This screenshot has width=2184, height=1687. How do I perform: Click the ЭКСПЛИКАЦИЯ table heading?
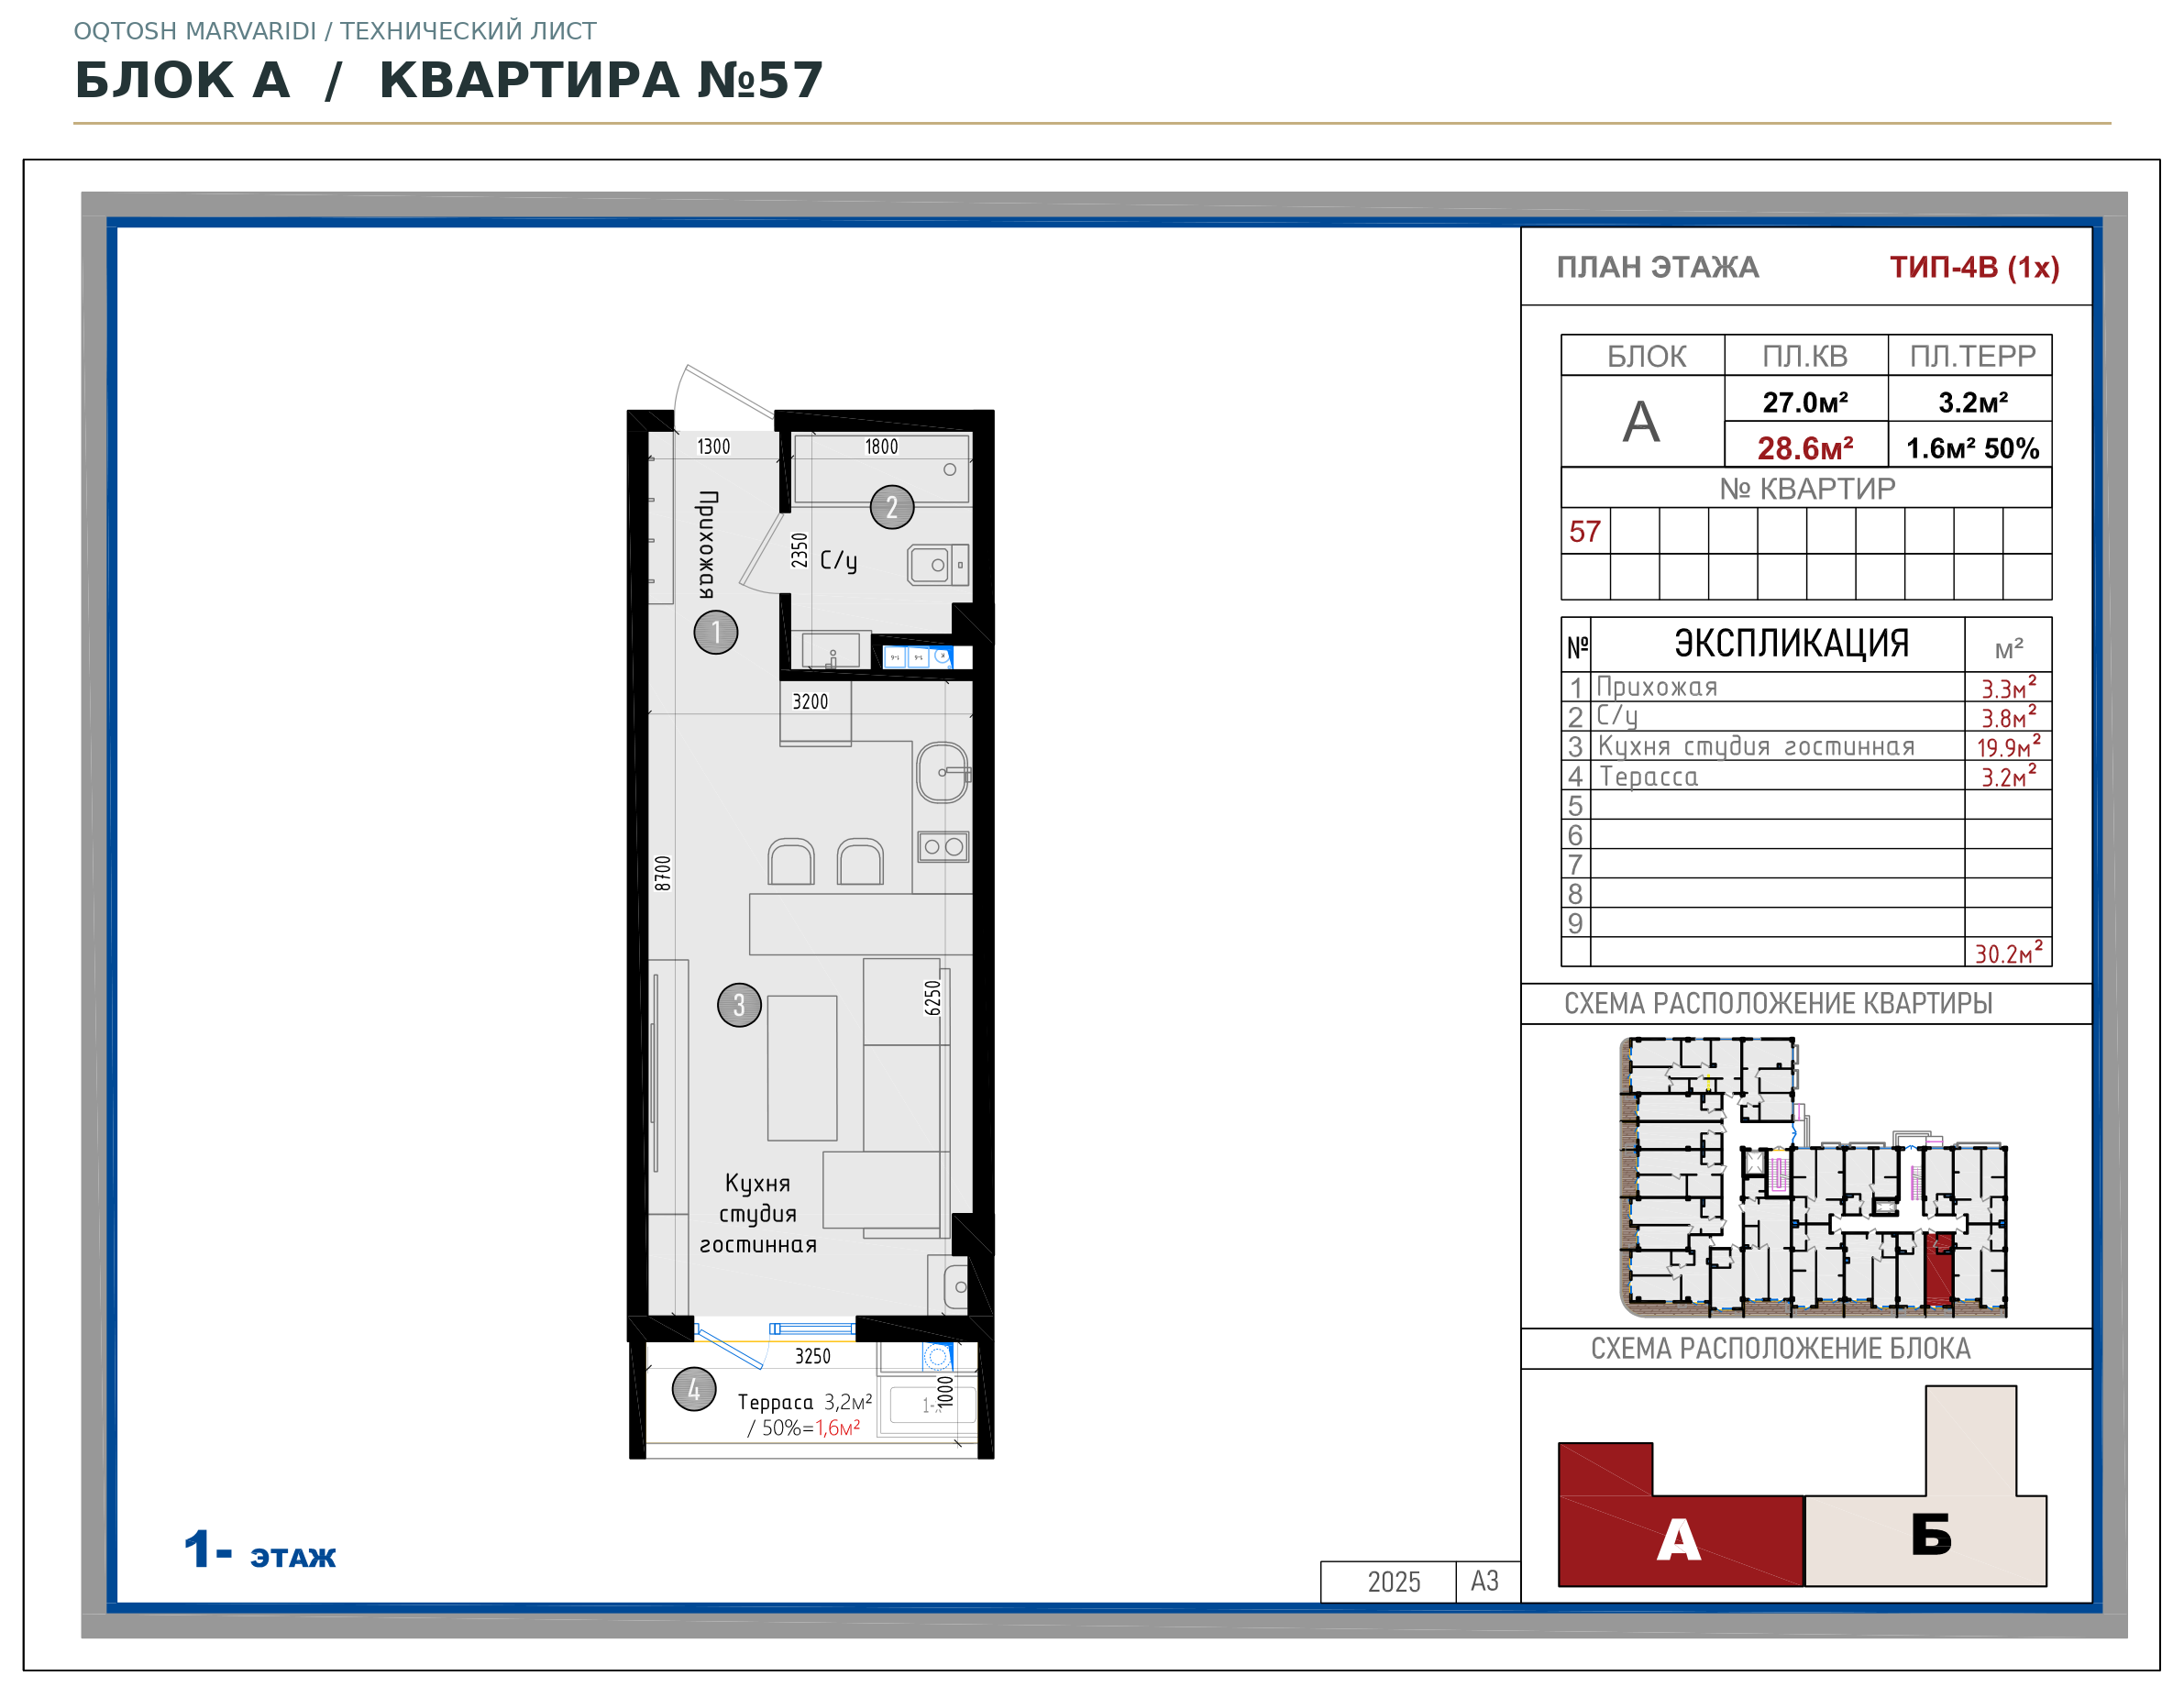[x=1791, y=643]
